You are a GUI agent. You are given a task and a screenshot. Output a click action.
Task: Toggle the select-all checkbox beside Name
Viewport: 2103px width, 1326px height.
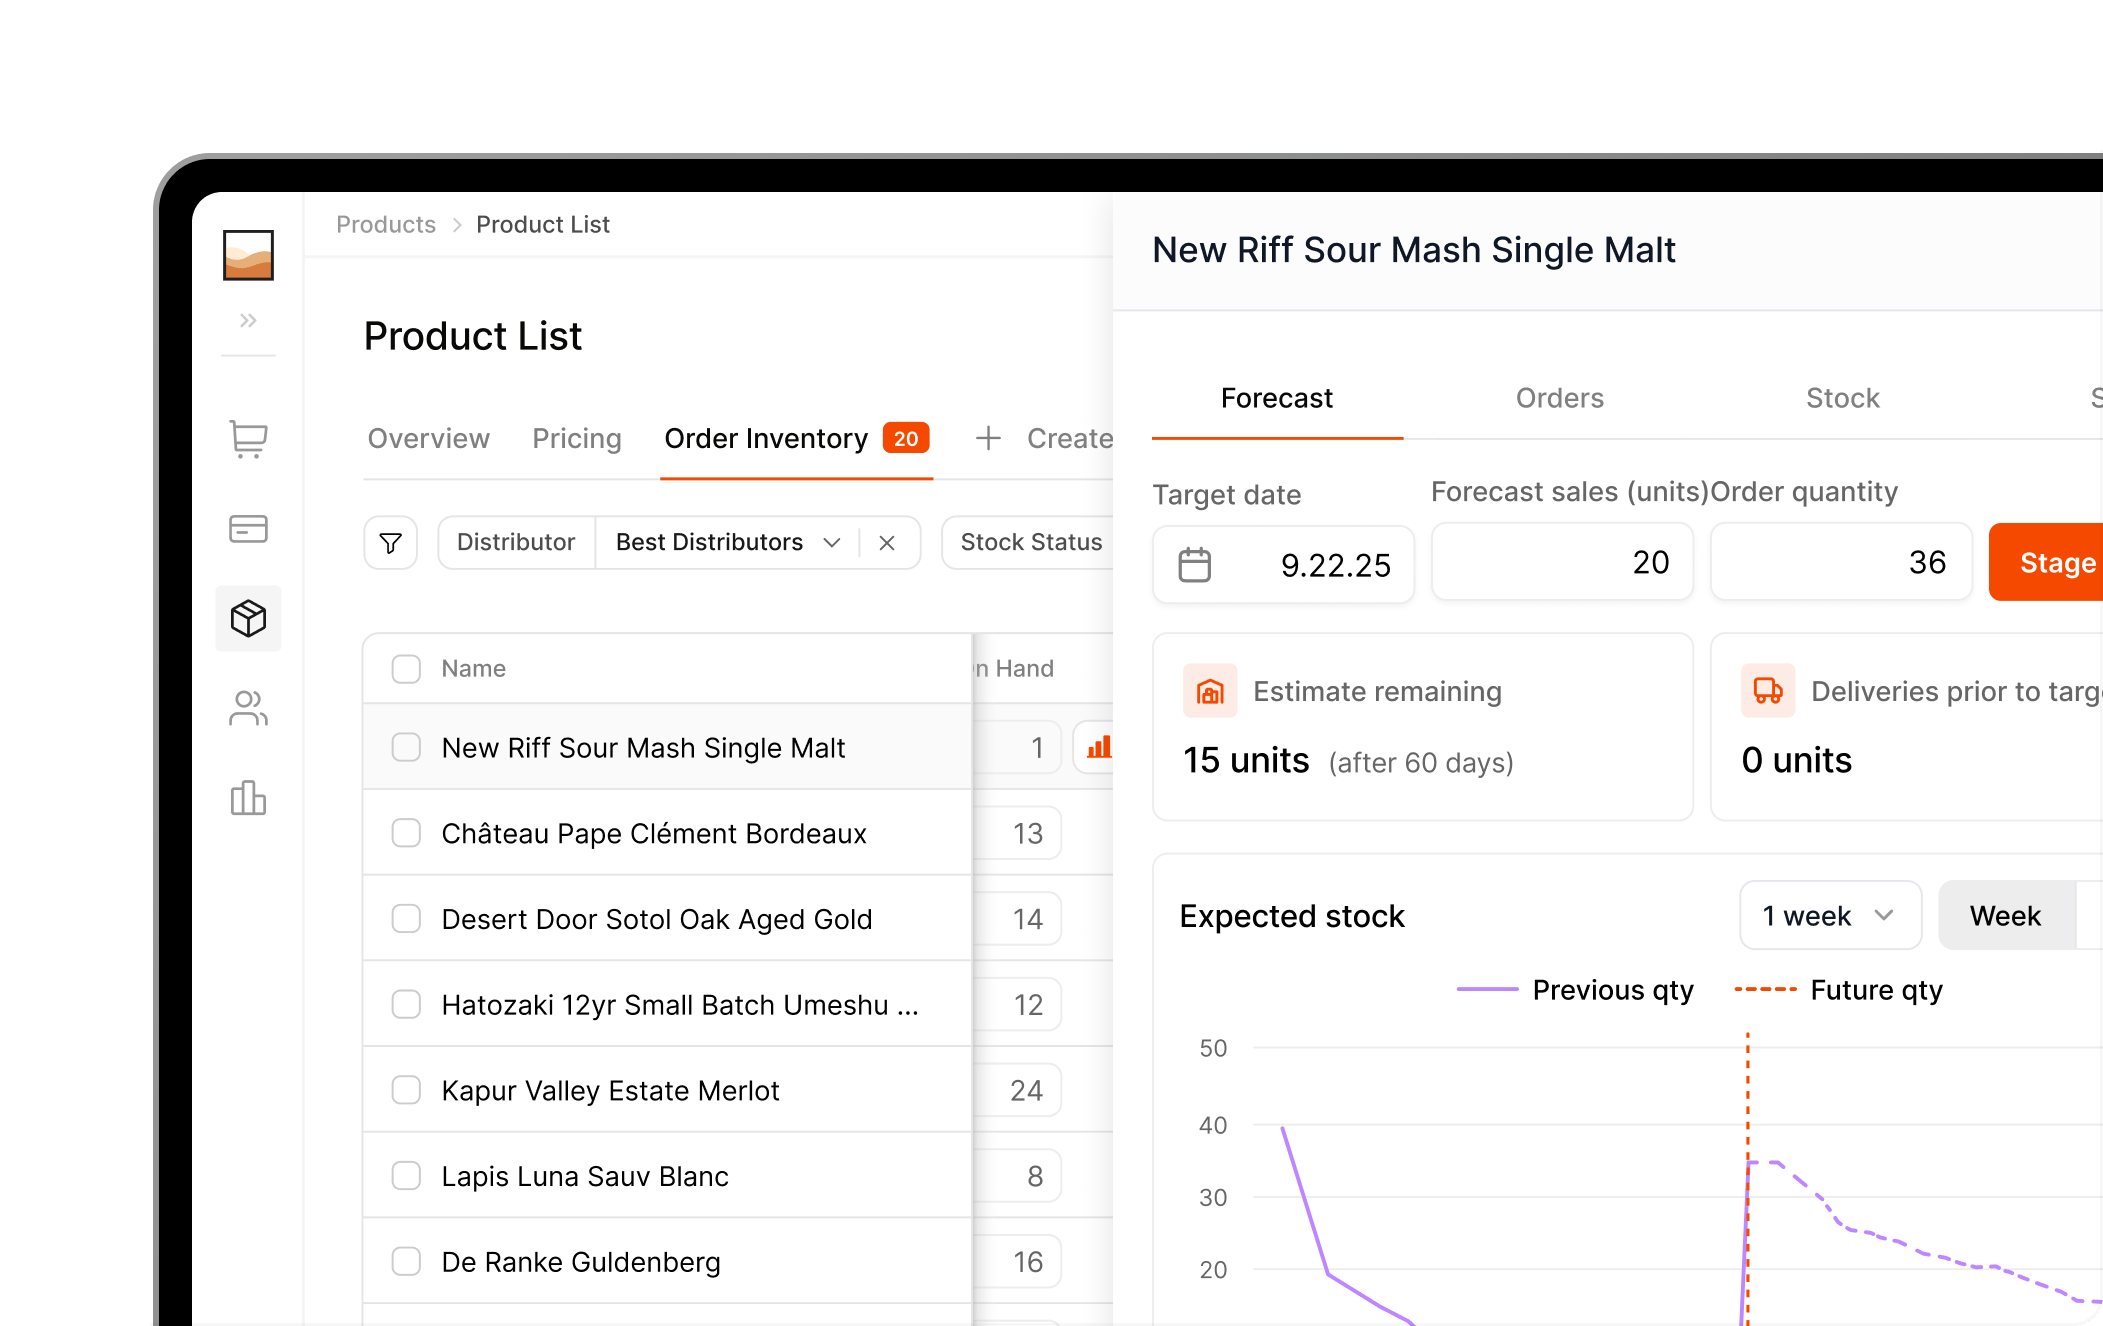pyautogui.click(x=406, y=668)
